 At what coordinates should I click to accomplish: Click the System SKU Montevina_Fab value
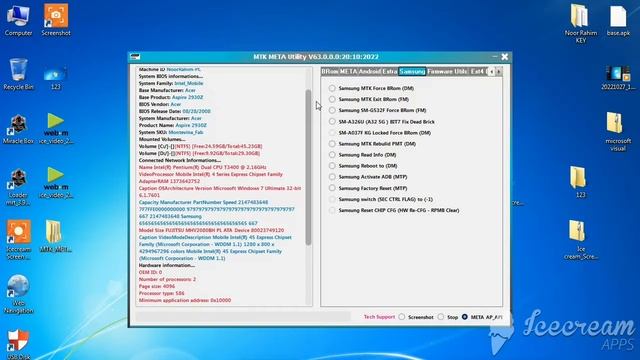(x=186, y=132)
